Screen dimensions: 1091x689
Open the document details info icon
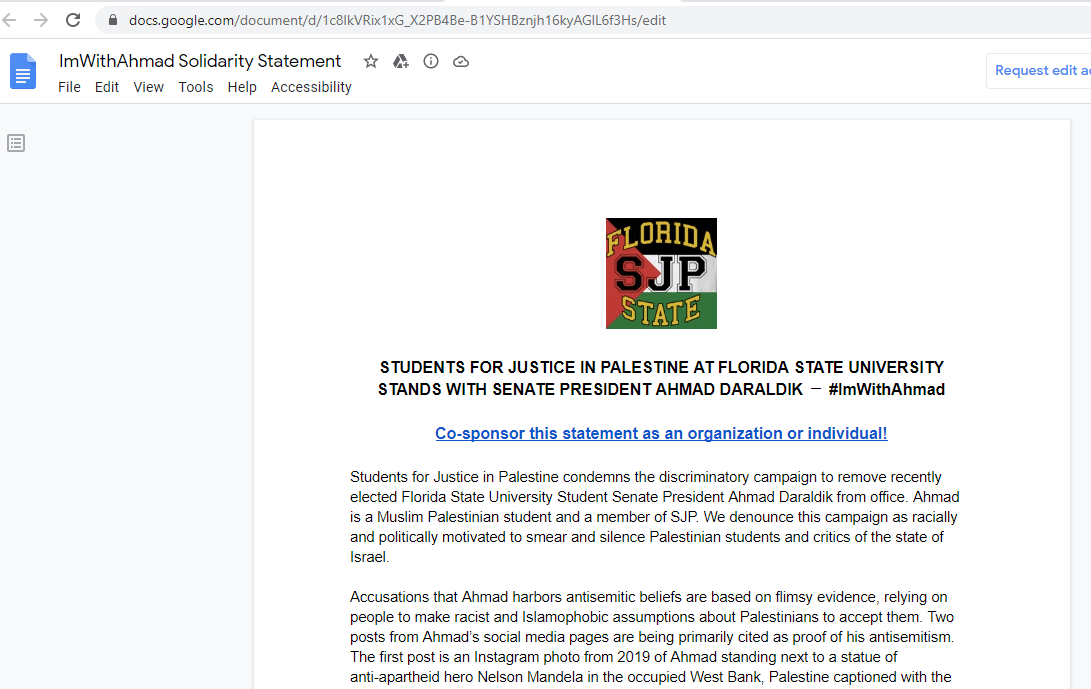point(431,61)
